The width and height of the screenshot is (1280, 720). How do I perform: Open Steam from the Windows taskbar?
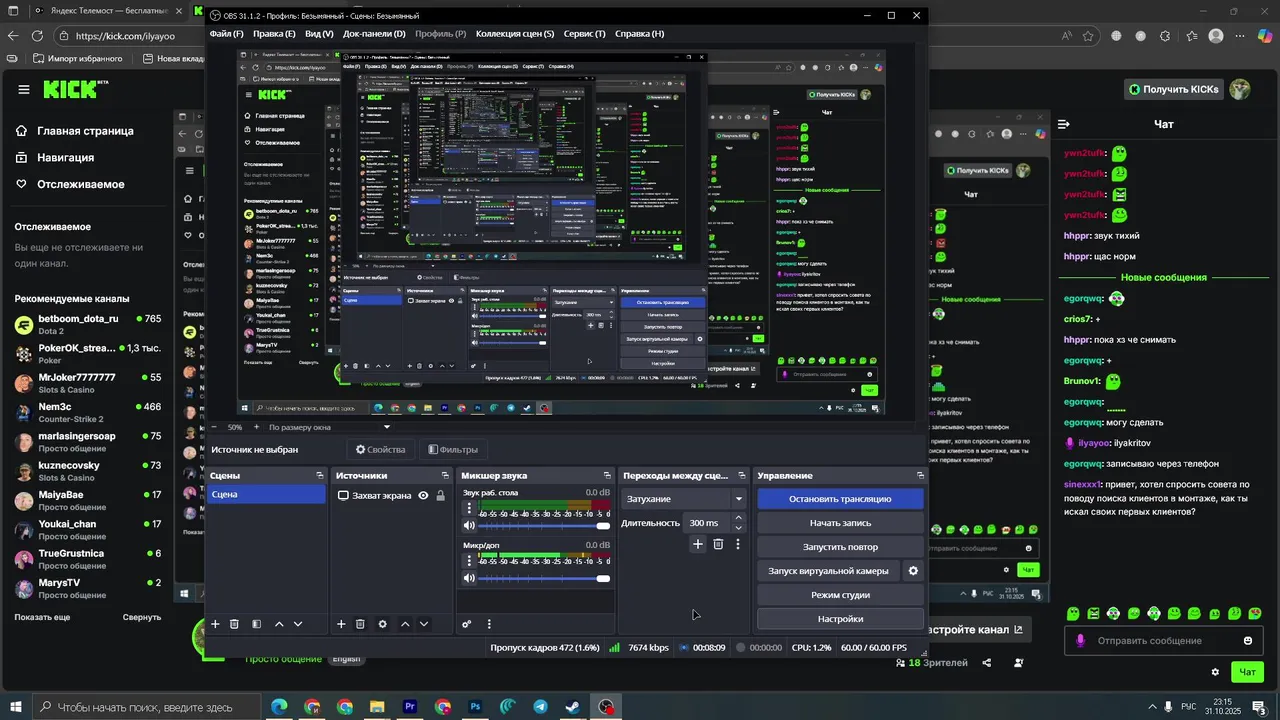[573, 707]
